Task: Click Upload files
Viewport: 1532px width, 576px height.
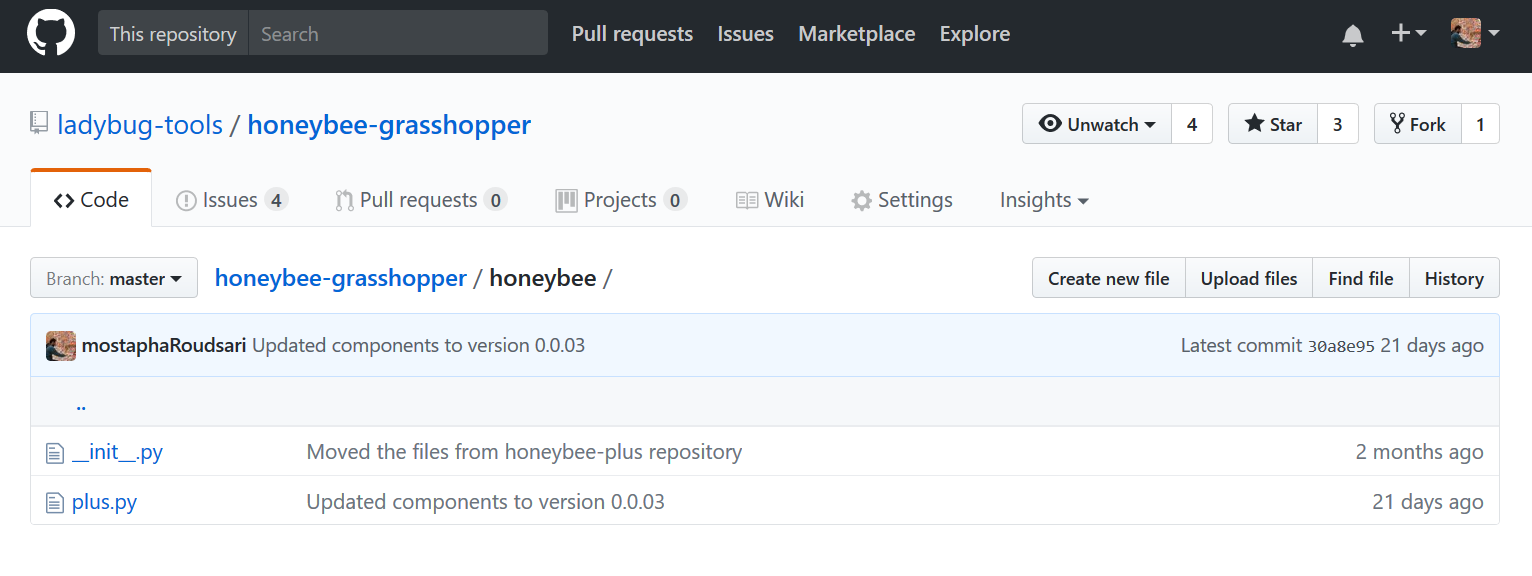Action: [1249, 278]
